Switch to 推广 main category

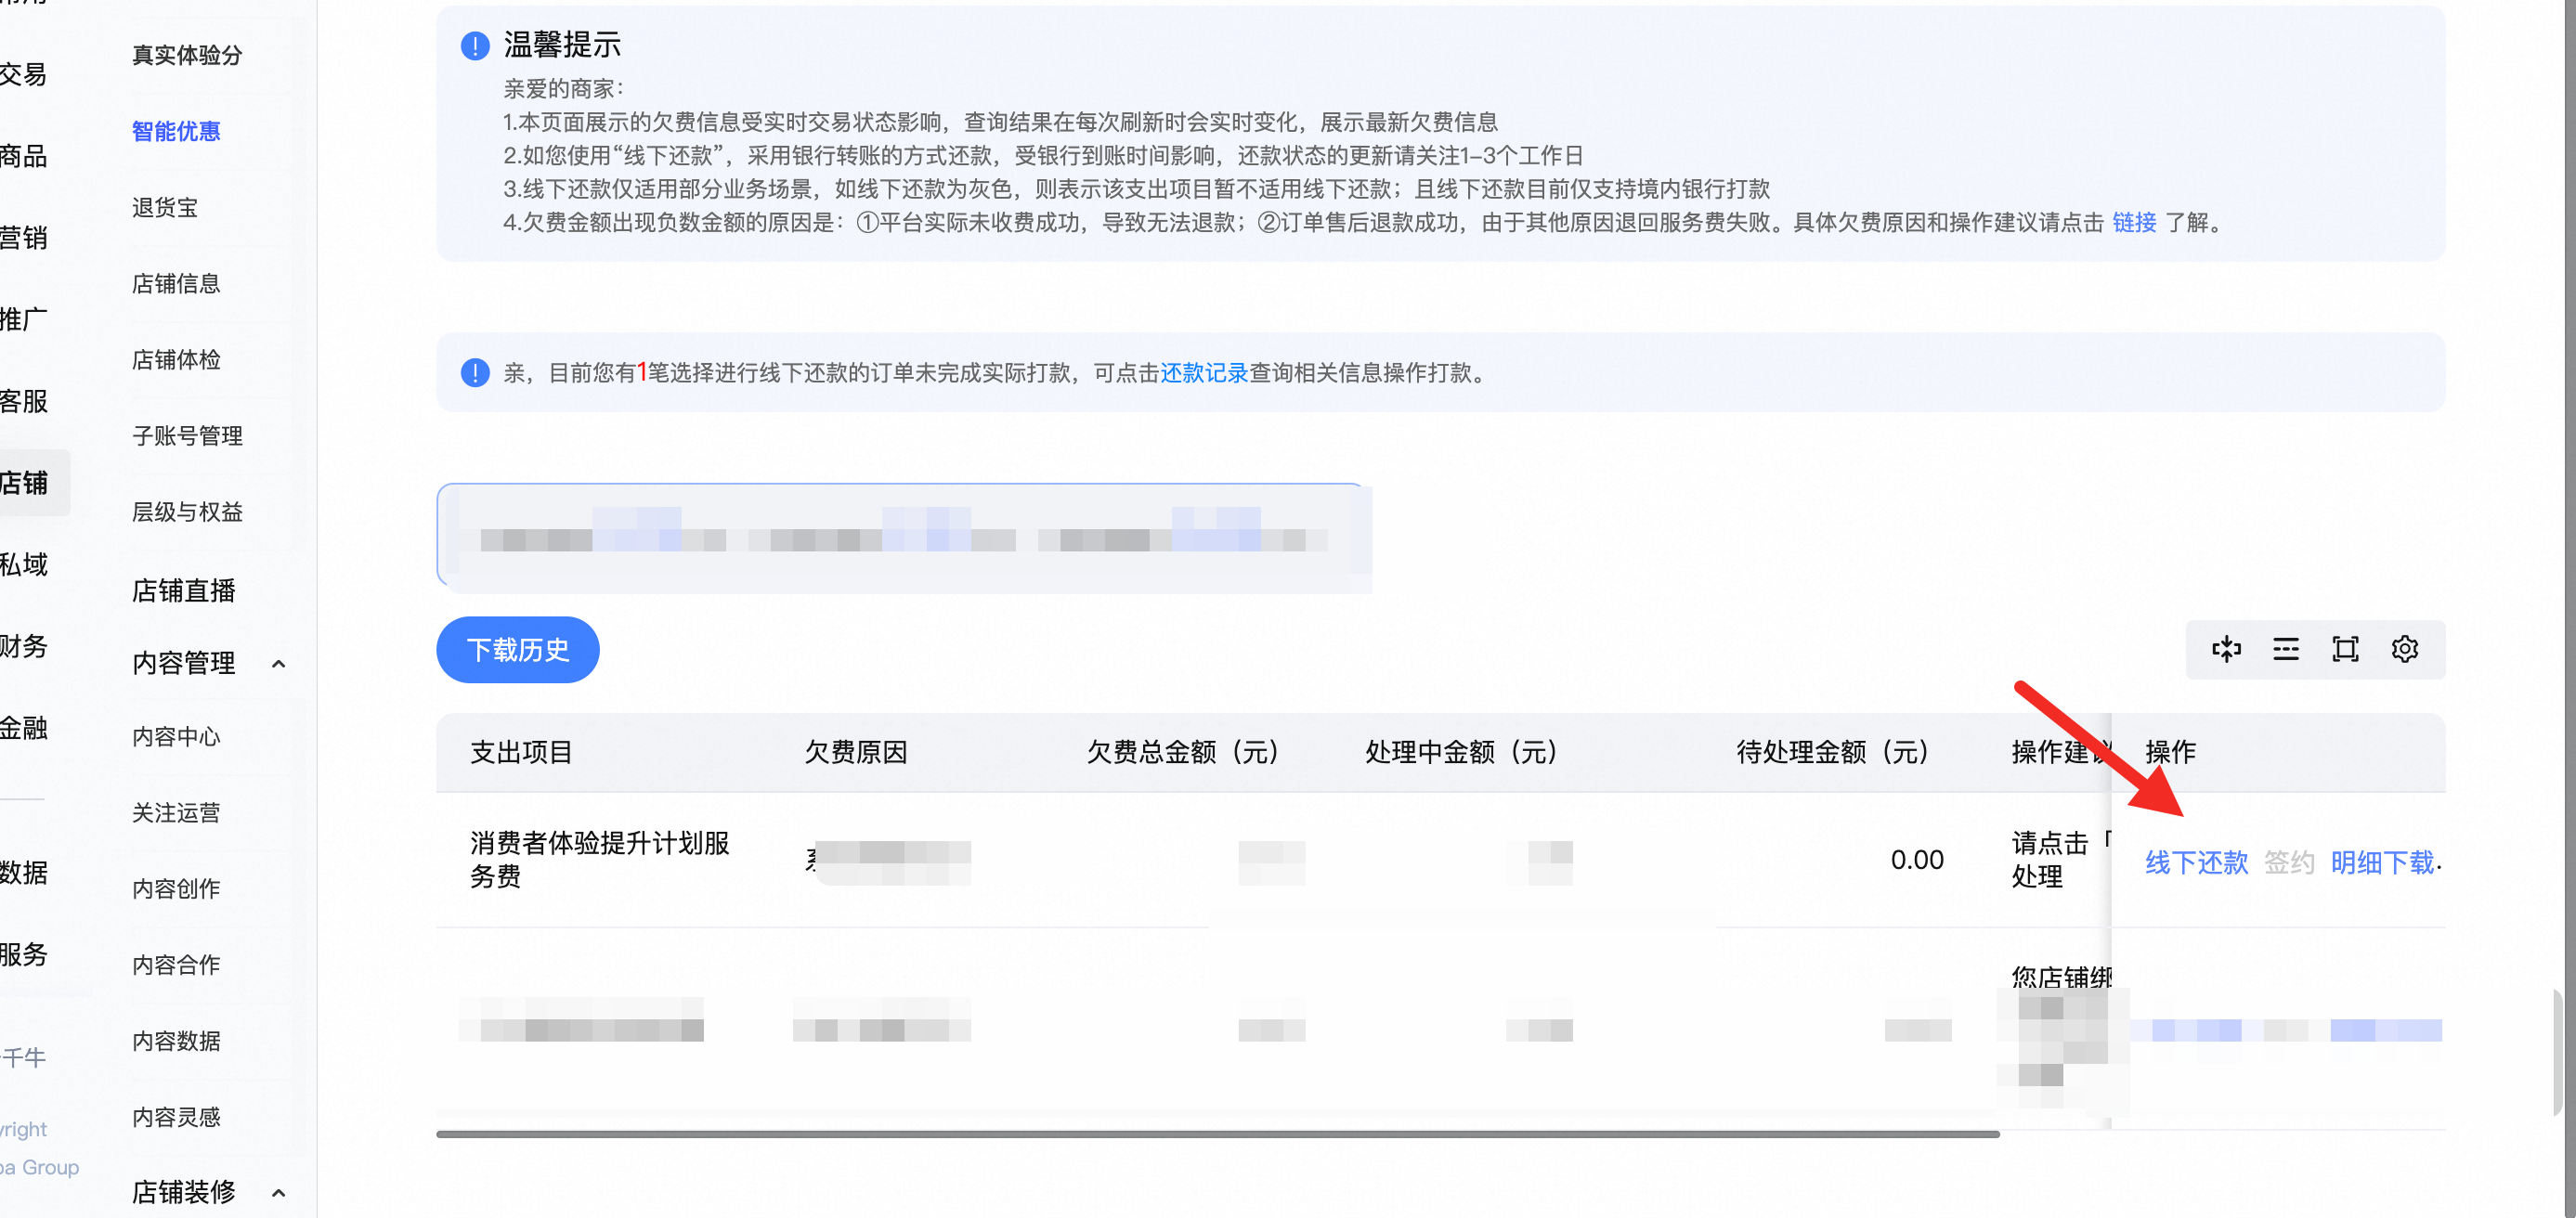coord(24,319)
